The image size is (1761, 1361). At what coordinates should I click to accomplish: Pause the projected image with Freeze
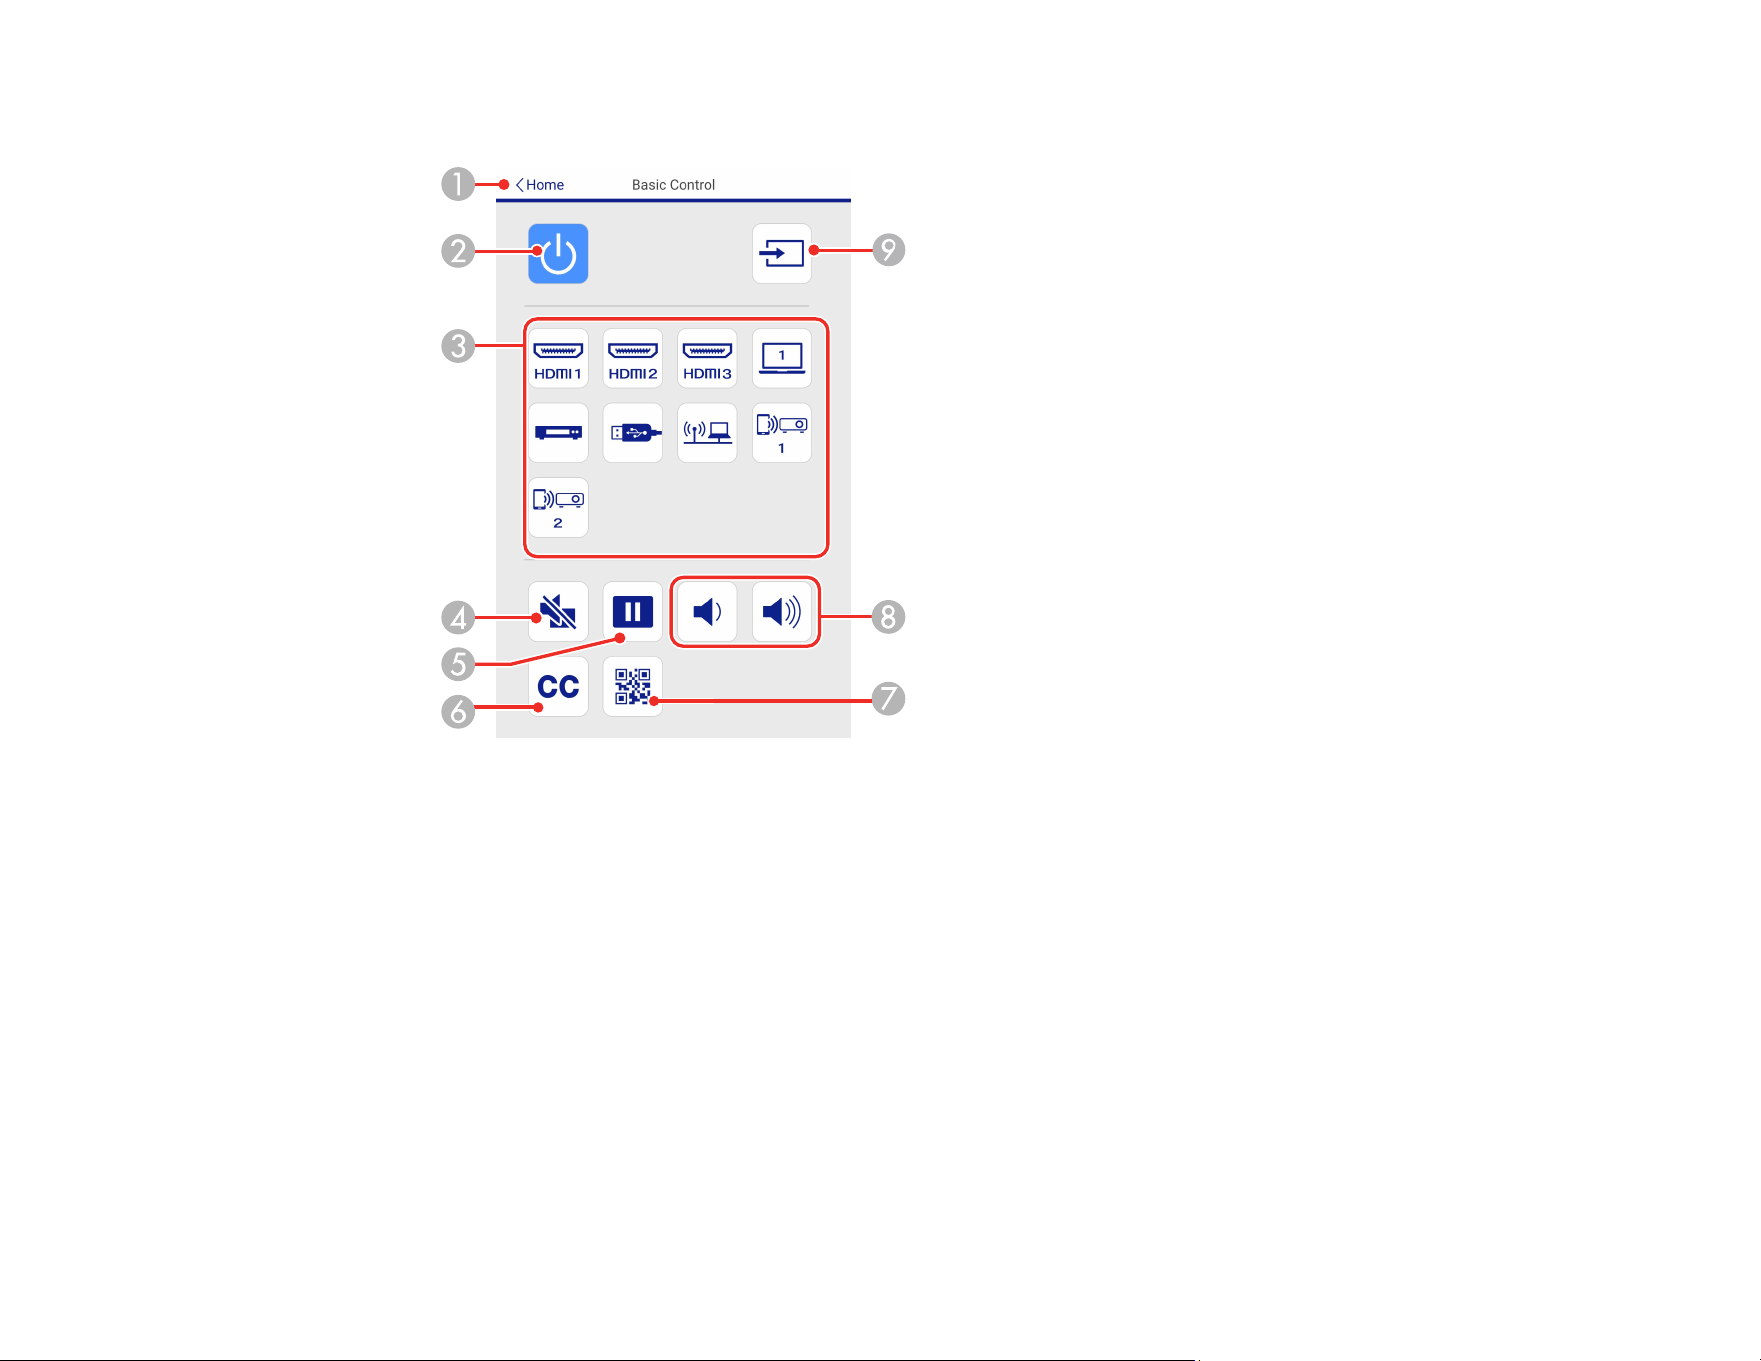point(633,612)
